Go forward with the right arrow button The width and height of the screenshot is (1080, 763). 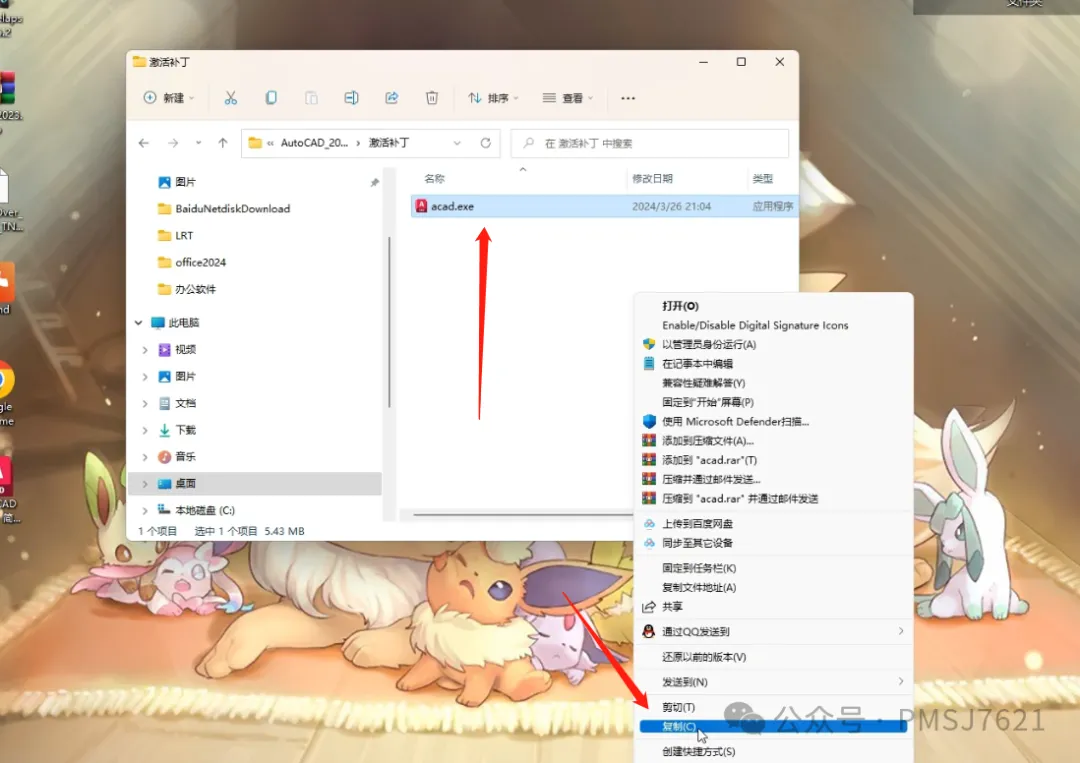[x=173, y=143]
